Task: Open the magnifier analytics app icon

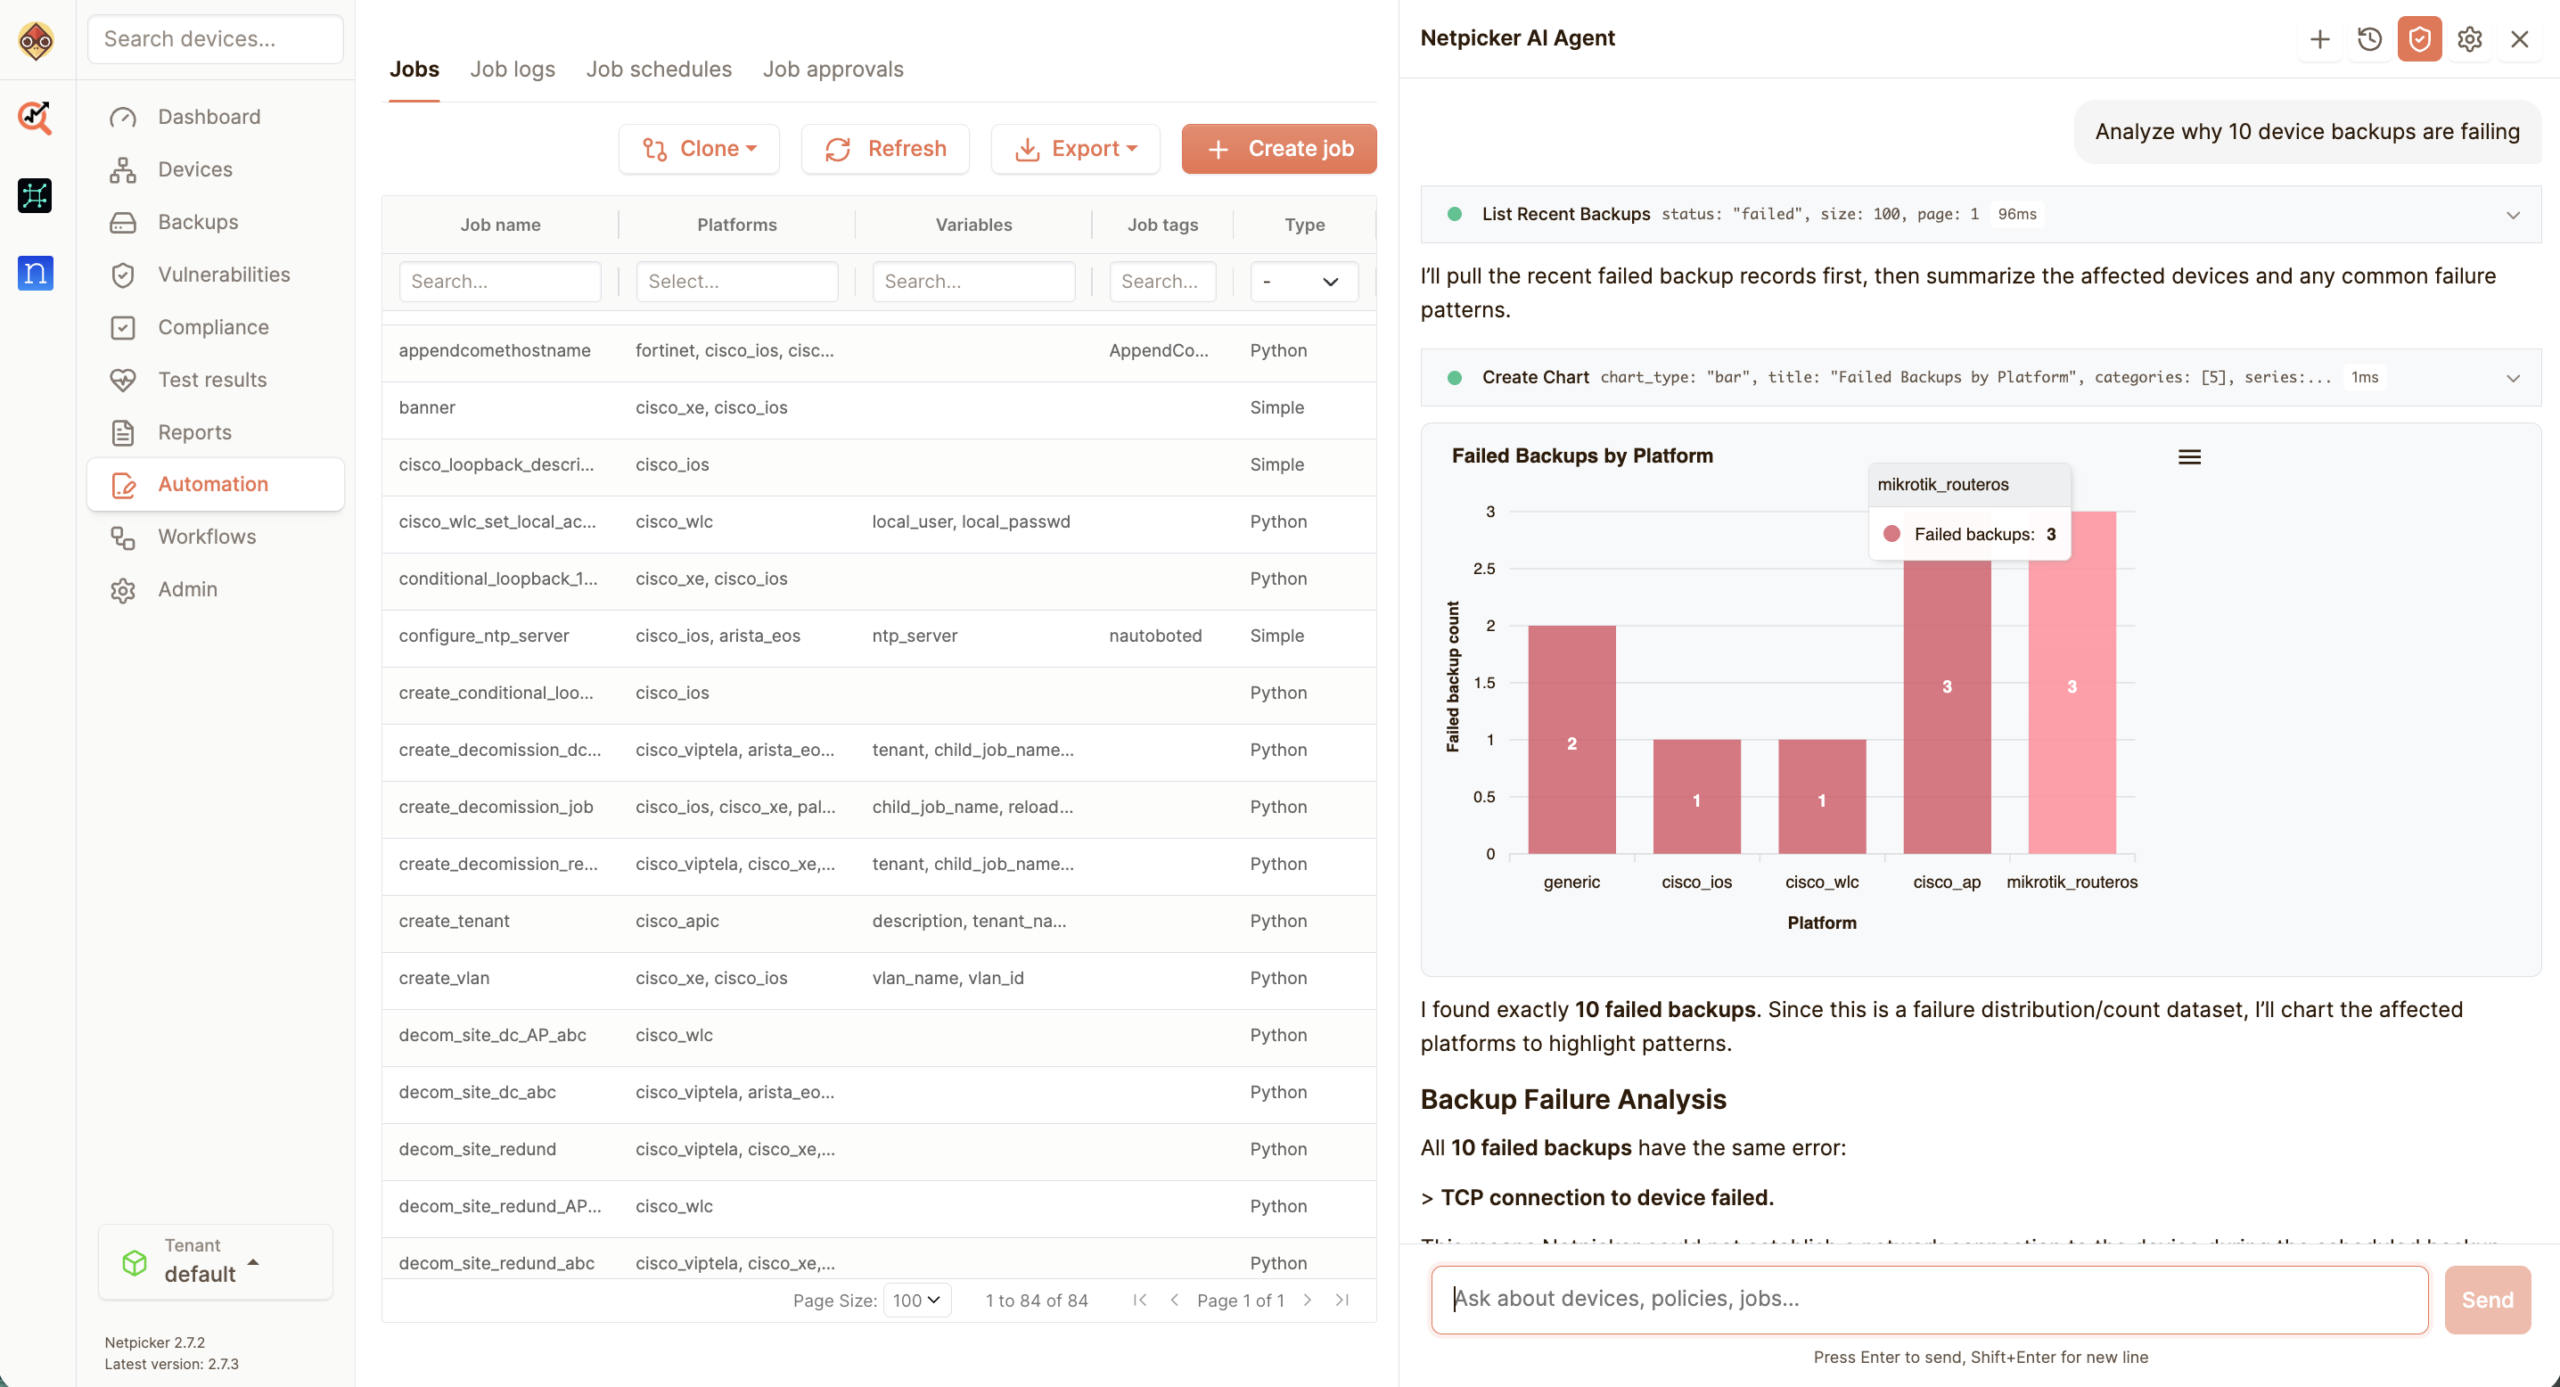Action: pos(35,117)
